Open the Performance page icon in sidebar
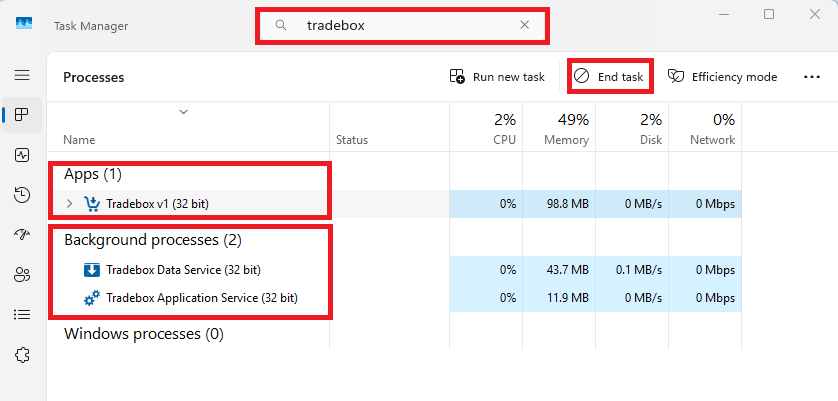The height and width of the screenshot is (401, 838). click(22, 155)
